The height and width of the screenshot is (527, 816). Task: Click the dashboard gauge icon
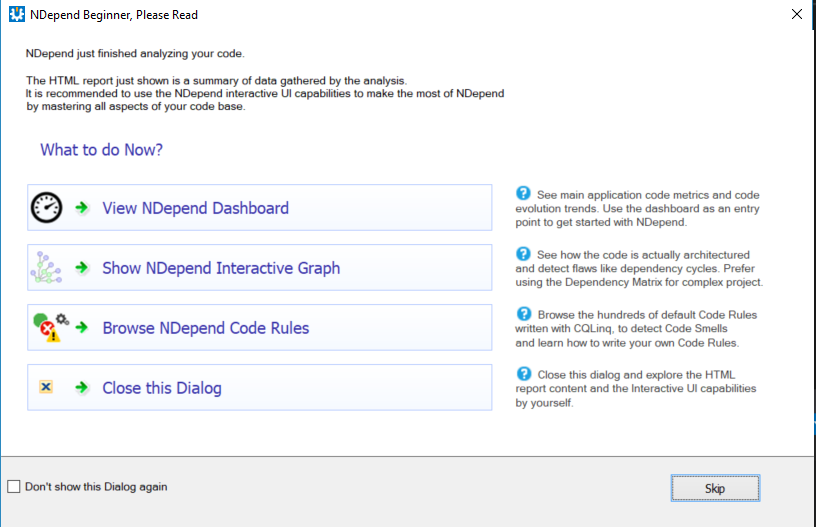(x=46, y=208)
